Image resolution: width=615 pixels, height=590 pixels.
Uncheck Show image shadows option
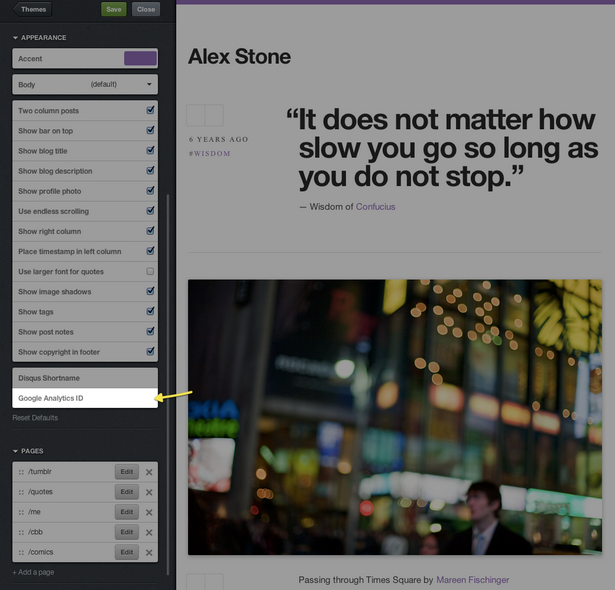click(150, 291)
